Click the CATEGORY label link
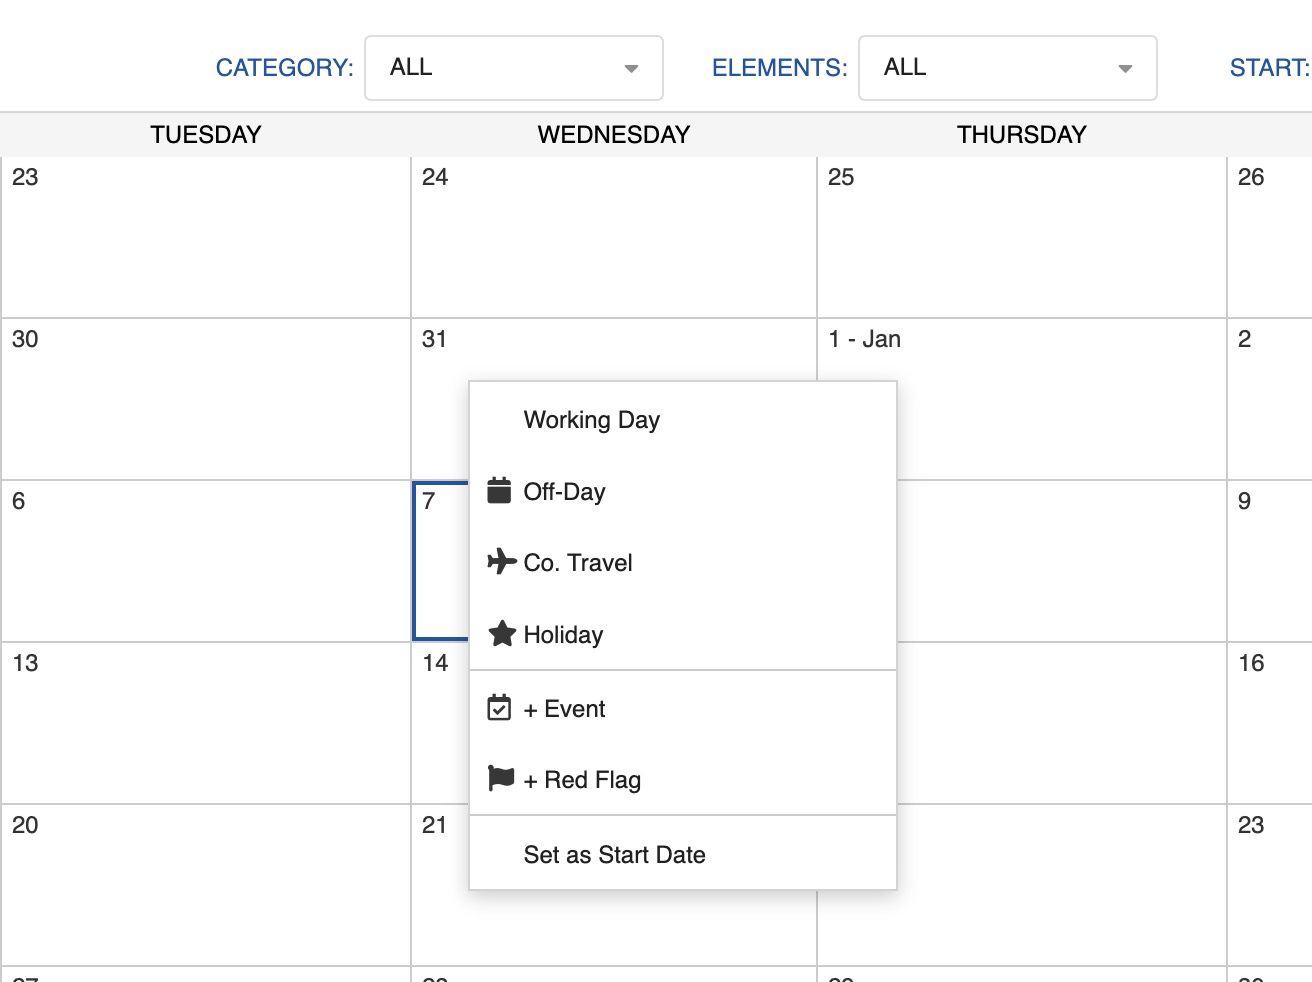1312x982 pixels. (x=284, y=68)
